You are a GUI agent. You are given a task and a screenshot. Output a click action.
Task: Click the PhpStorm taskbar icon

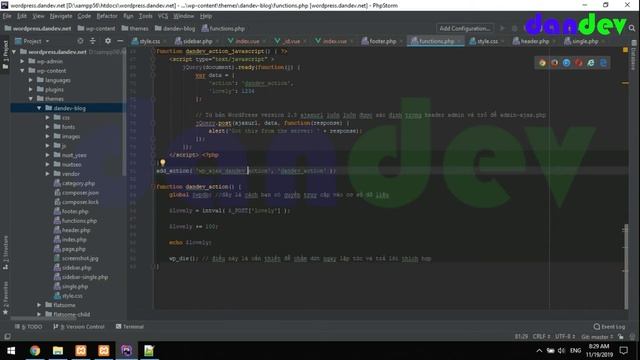[127, 351]
